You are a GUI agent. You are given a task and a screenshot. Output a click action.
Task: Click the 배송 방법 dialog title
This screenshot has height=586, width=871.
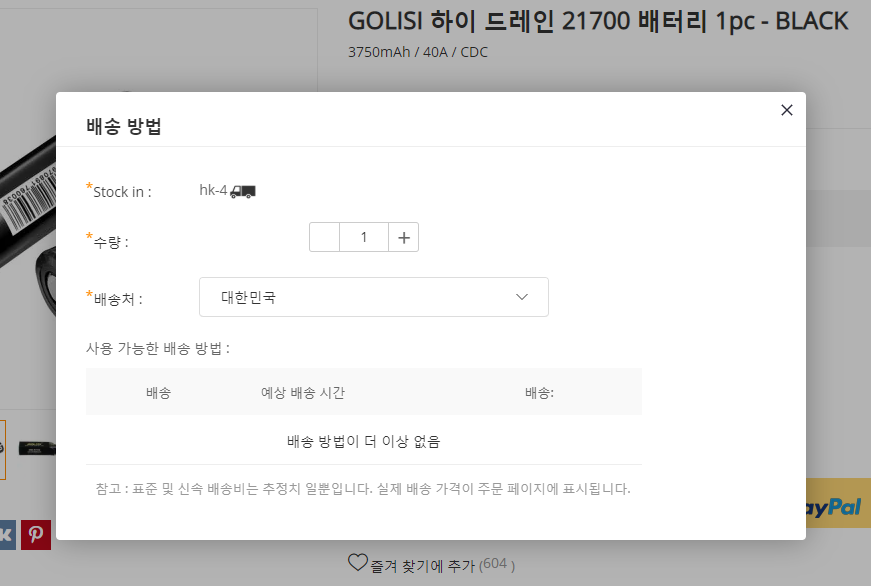click(x=123, y=126)
